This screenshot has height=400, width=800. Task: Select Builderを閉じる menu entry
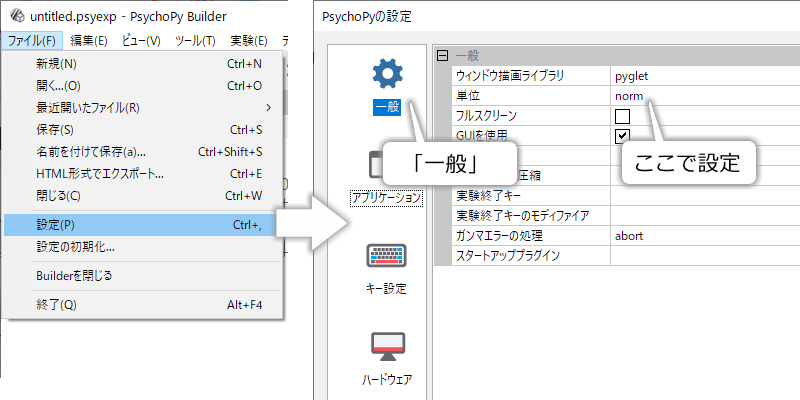(143, 276)
